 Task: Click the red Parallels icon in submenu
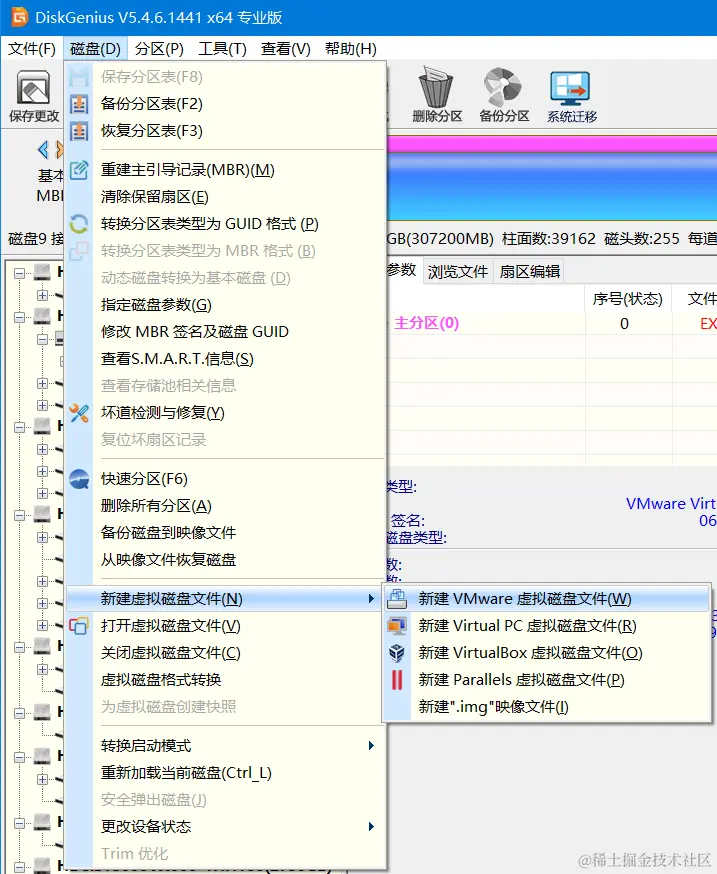click(397, 679)
